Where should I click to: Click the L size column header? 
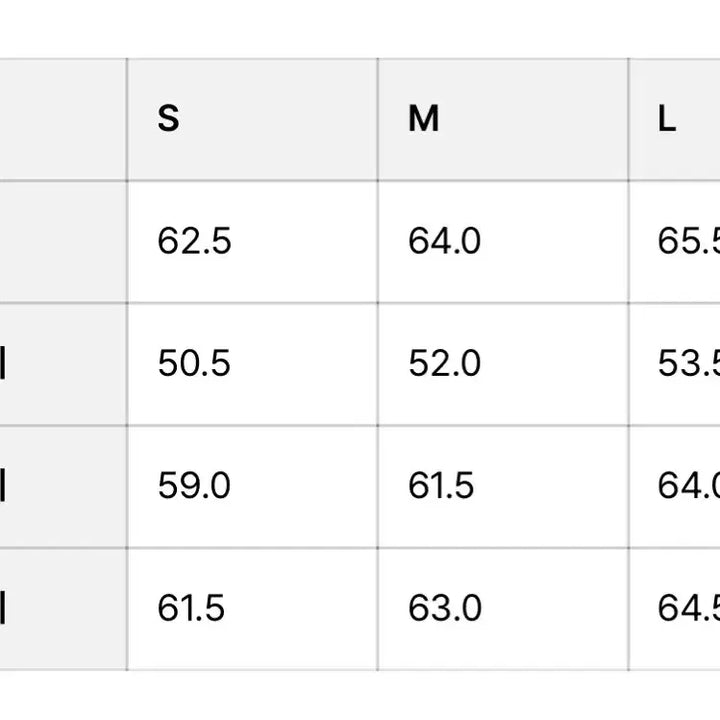click(x=668, y=119)
